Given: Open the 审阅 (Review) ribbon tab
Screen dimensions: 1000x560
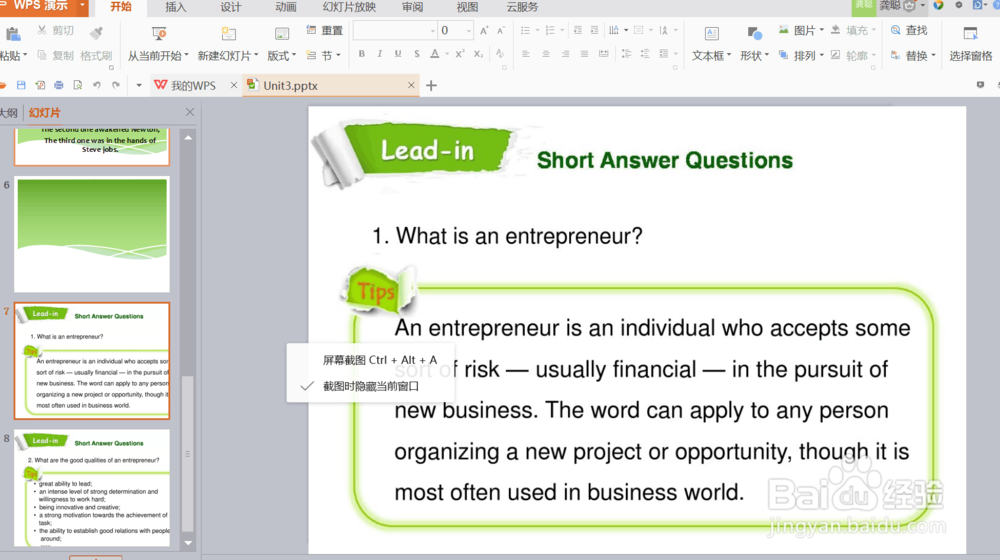Looking at the screenshot, I should [412, 7].
